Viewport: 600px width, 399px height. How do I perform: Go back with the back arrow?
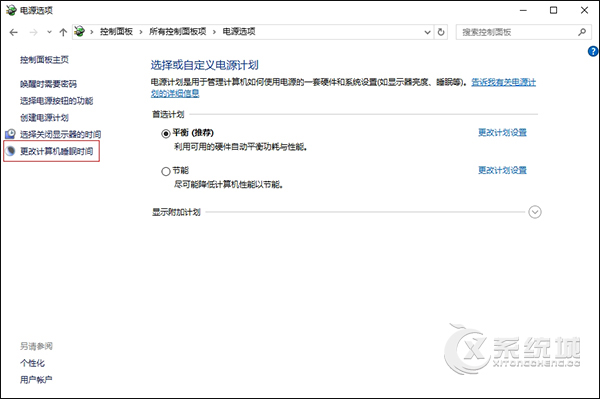[x=14, y=33]
